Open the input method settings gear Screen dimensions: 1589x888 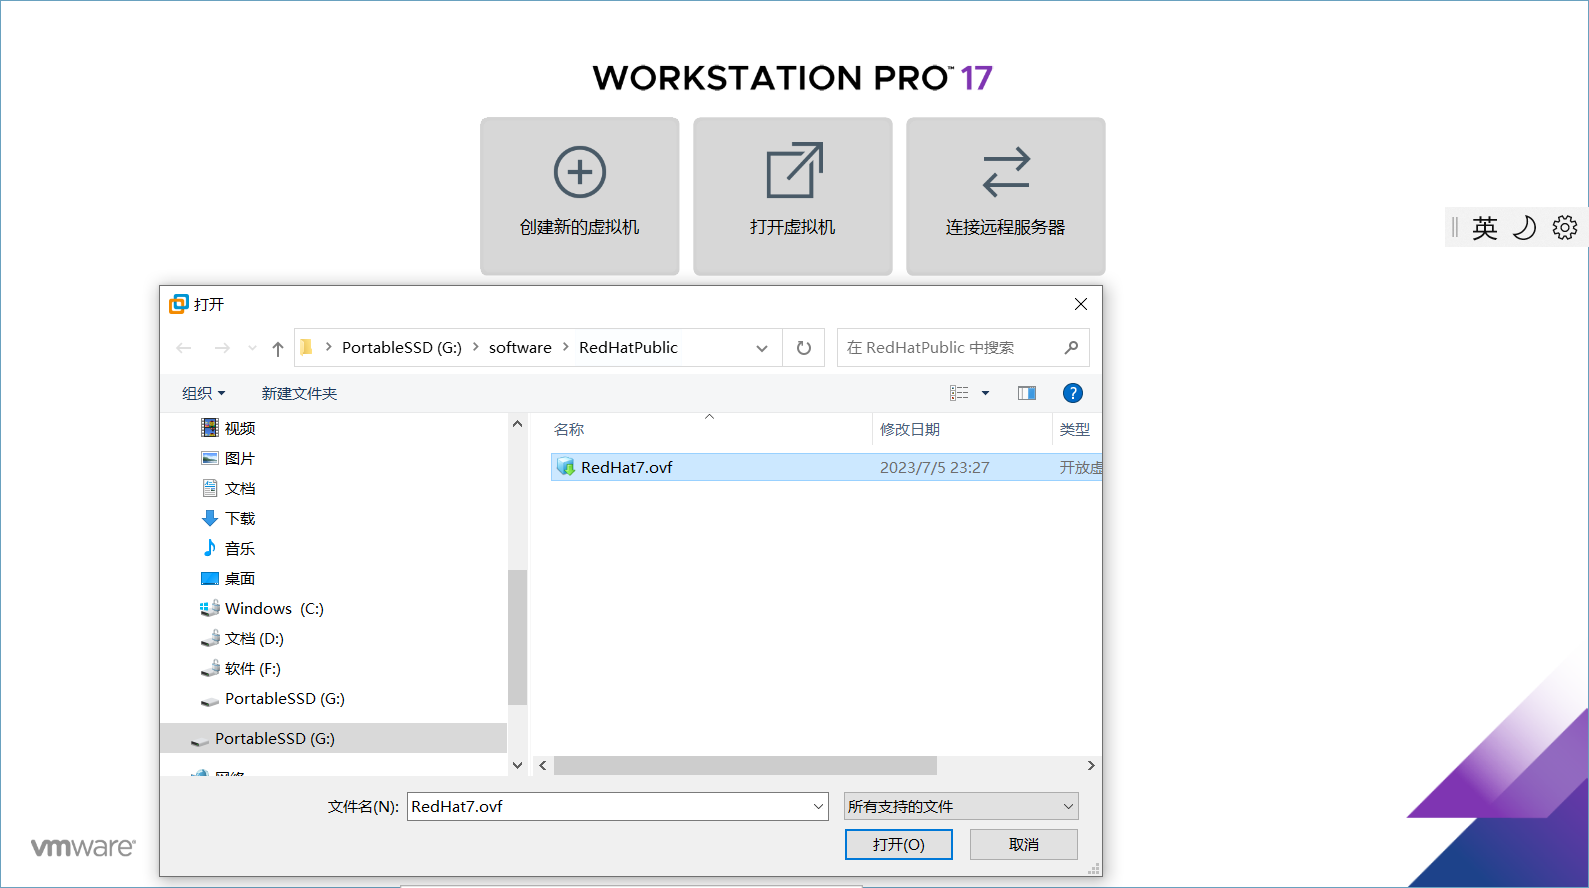point(1565,228)
